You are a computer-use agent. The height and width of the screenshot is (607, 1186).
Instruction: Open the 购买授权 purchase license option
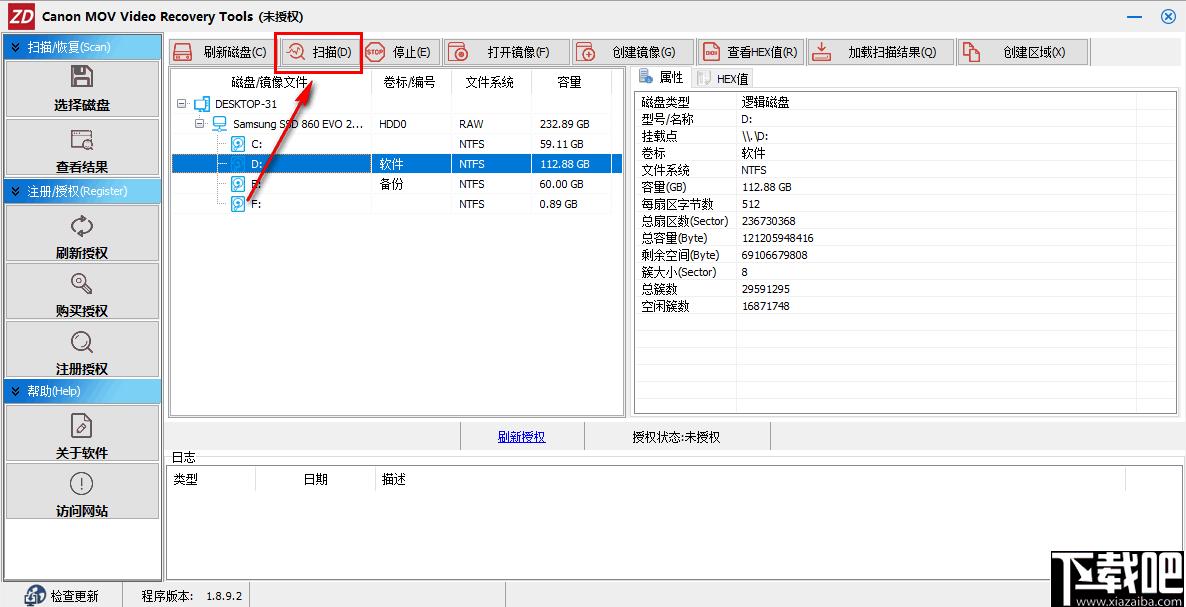pos(82,292)
